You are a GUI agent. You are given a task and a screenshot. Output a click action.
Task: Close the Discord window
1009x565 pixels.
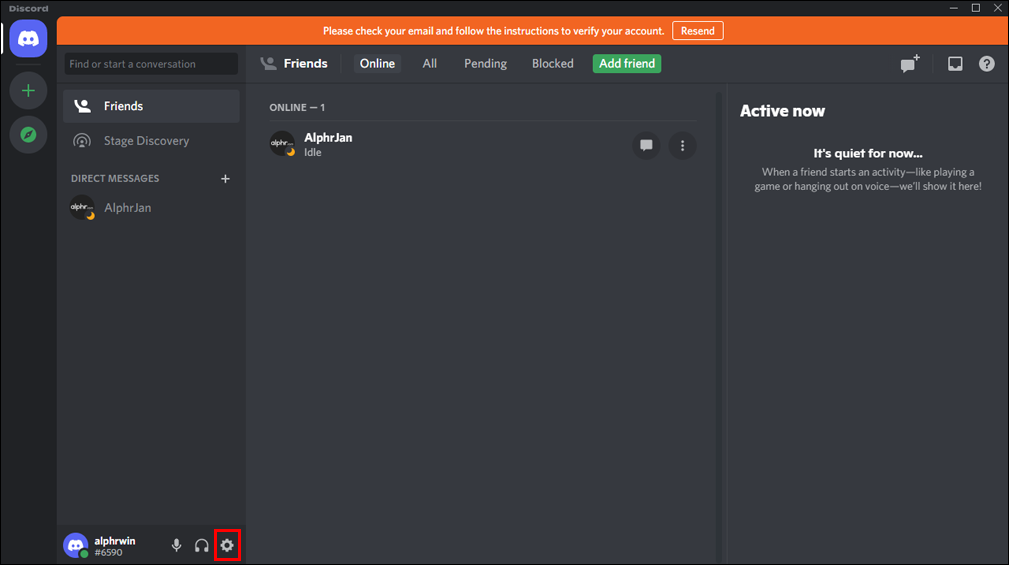click(997, 8)
